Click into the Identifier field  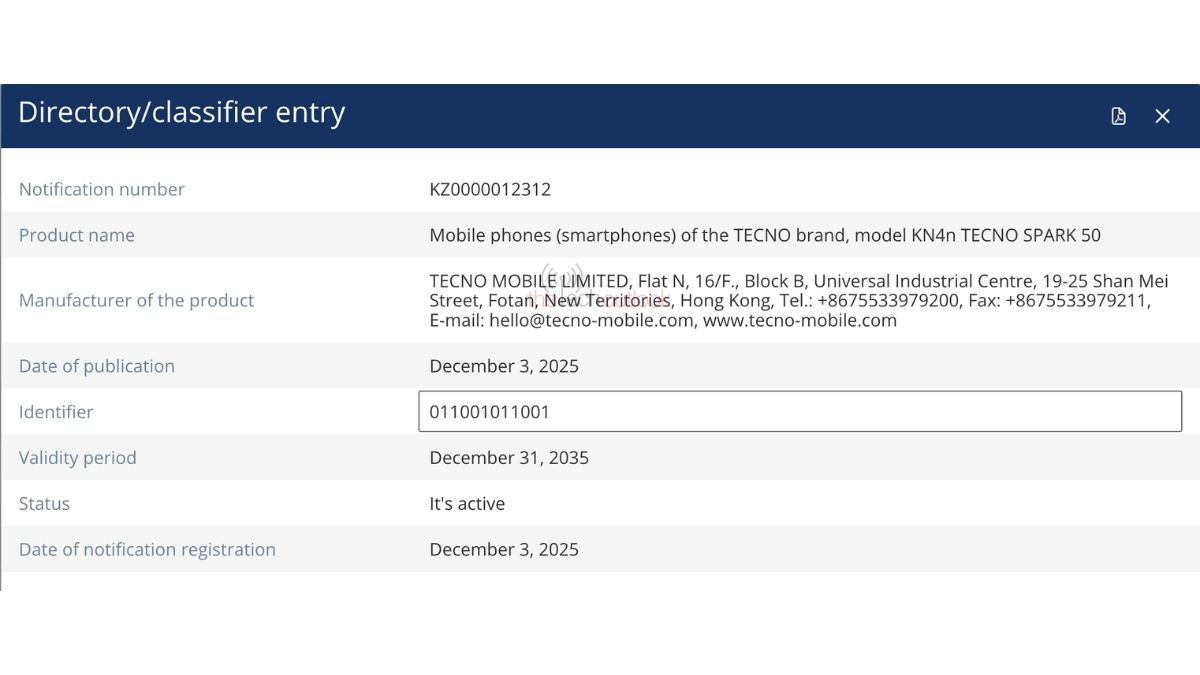pos(800,411)
